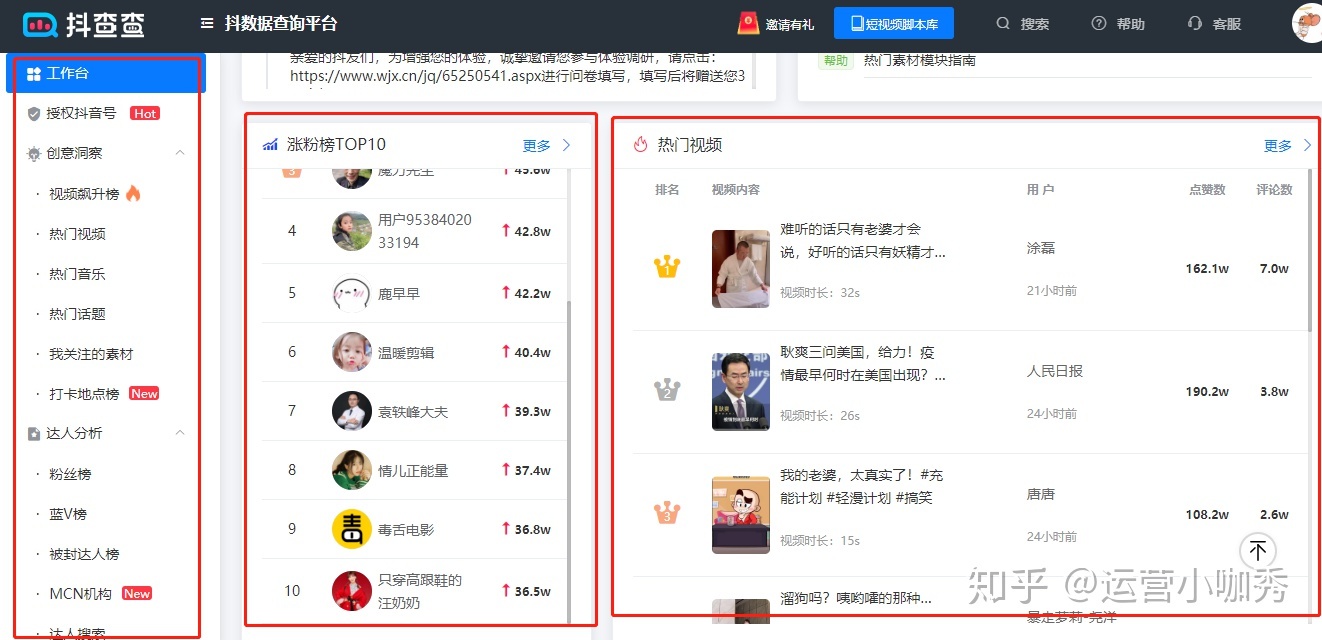Collapse the 达人分析 menu section
This screenshot has width=1322, height=640.
(180, 433)
